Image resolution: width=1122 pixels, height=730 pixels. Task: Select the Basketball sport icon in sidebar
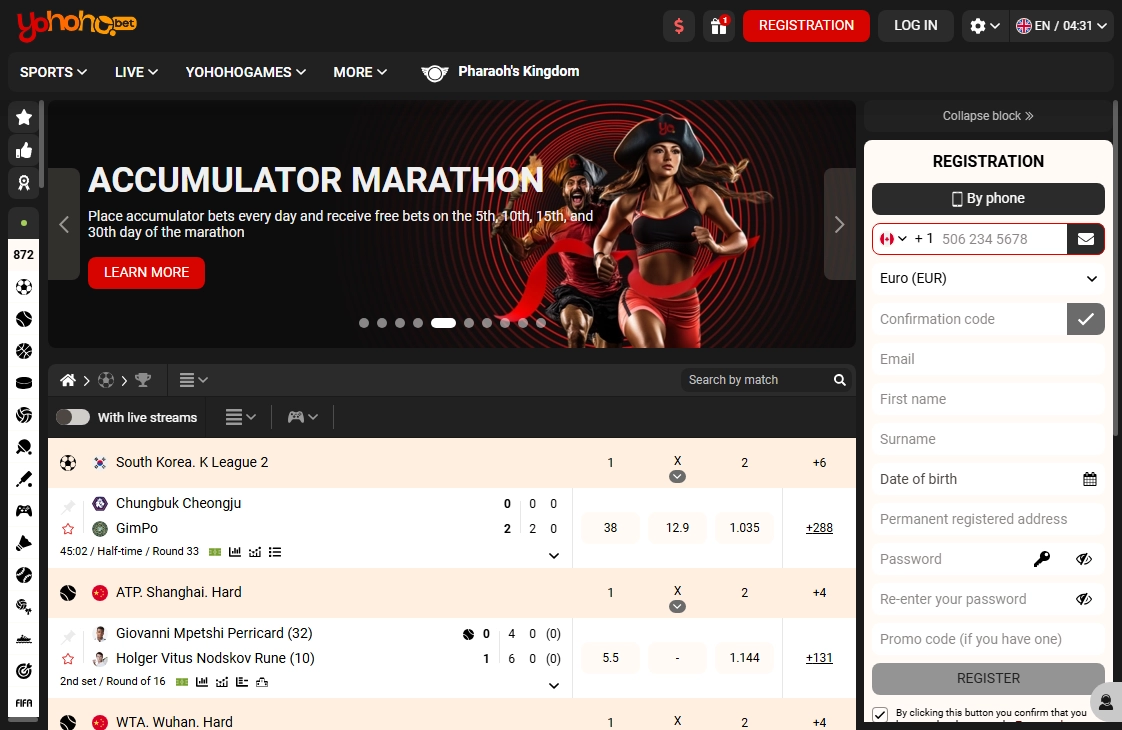24,351
